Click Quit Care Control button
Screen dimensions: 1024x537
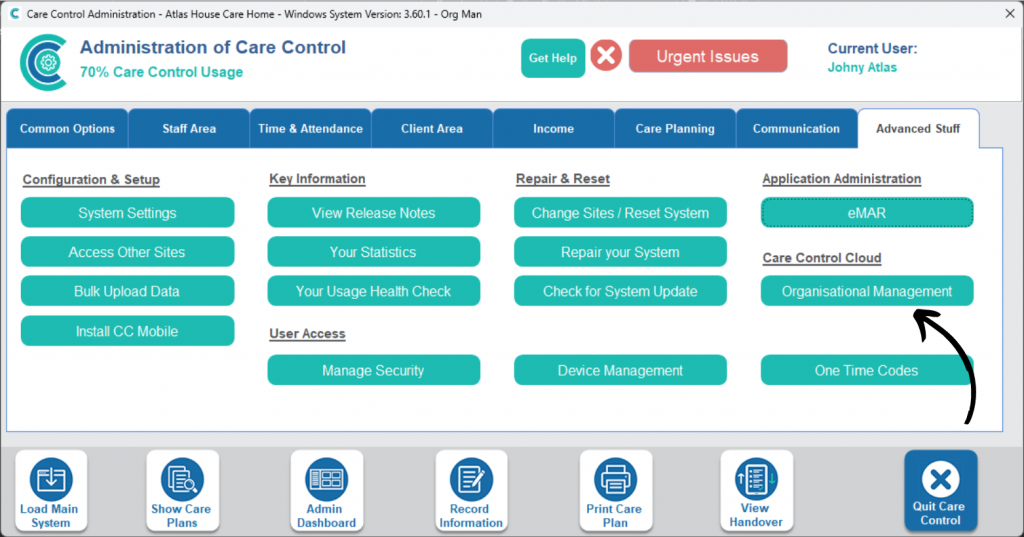click(x=940, y=490)
